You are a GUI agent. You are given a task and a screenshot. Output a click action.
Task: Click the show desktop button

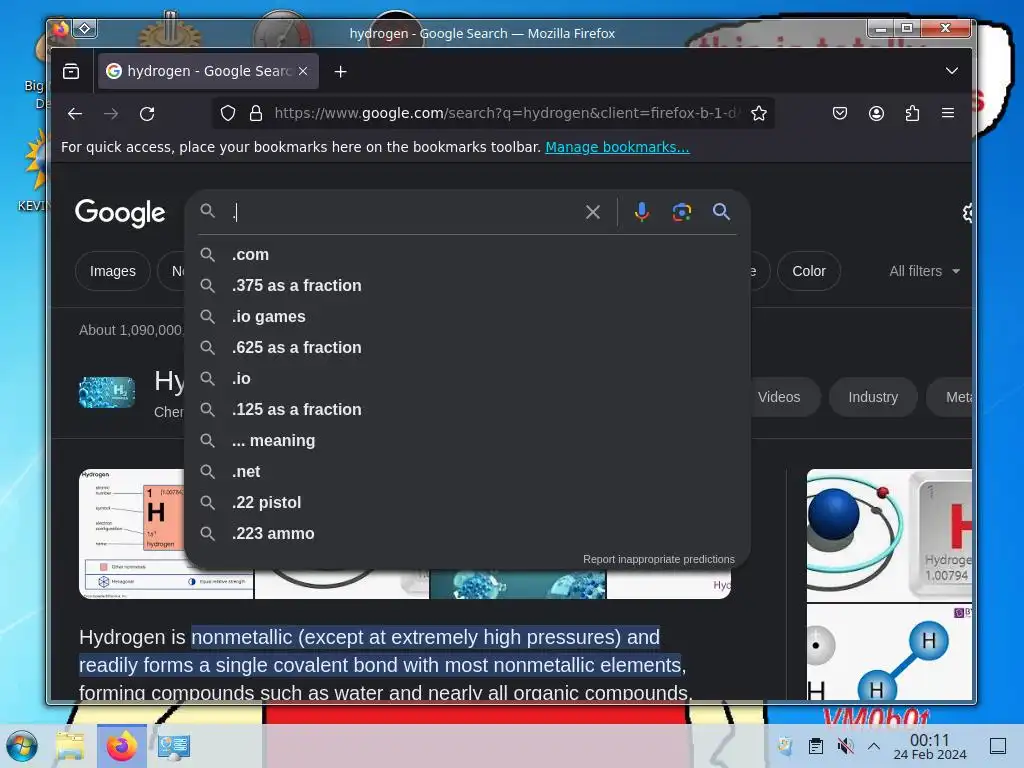click(998, 746)
